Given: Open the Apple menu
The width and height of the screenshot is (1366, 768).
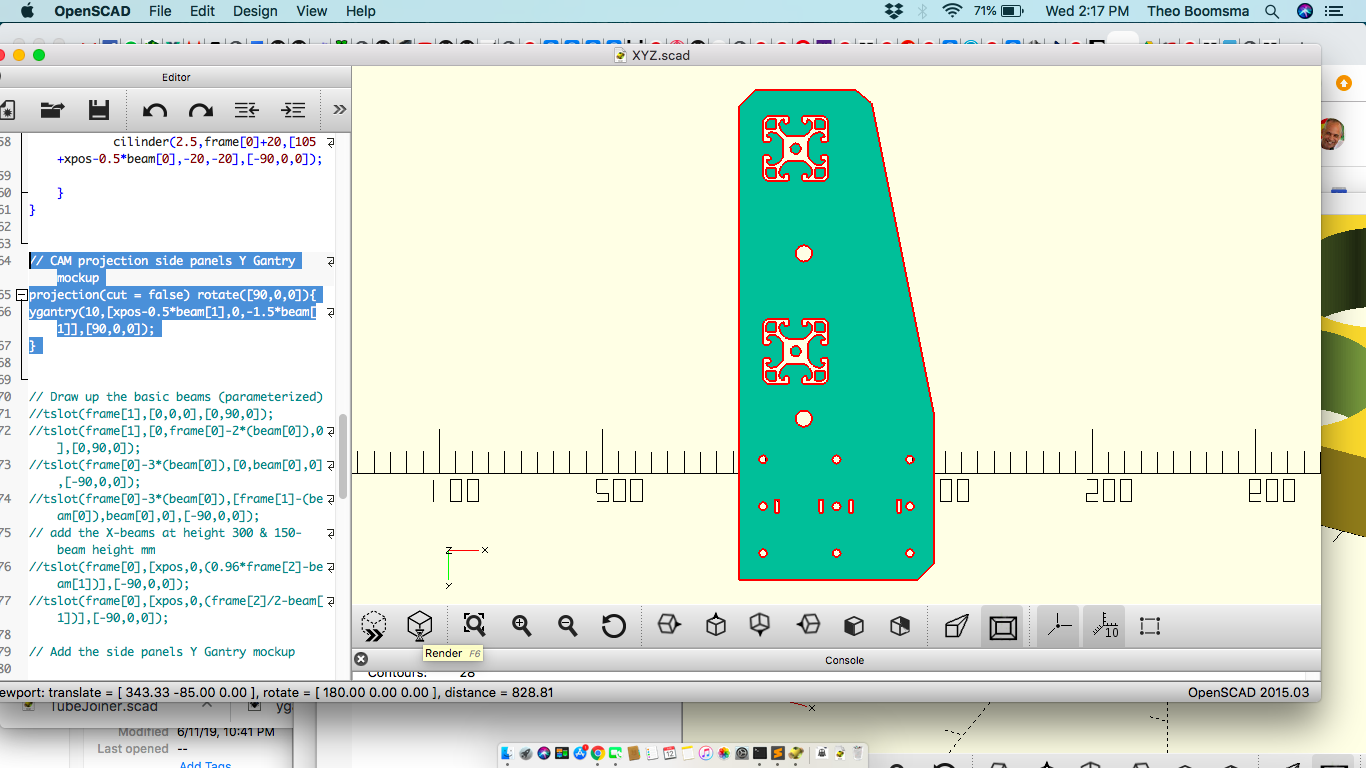Looking at the screenshot, I should point(27,11).
